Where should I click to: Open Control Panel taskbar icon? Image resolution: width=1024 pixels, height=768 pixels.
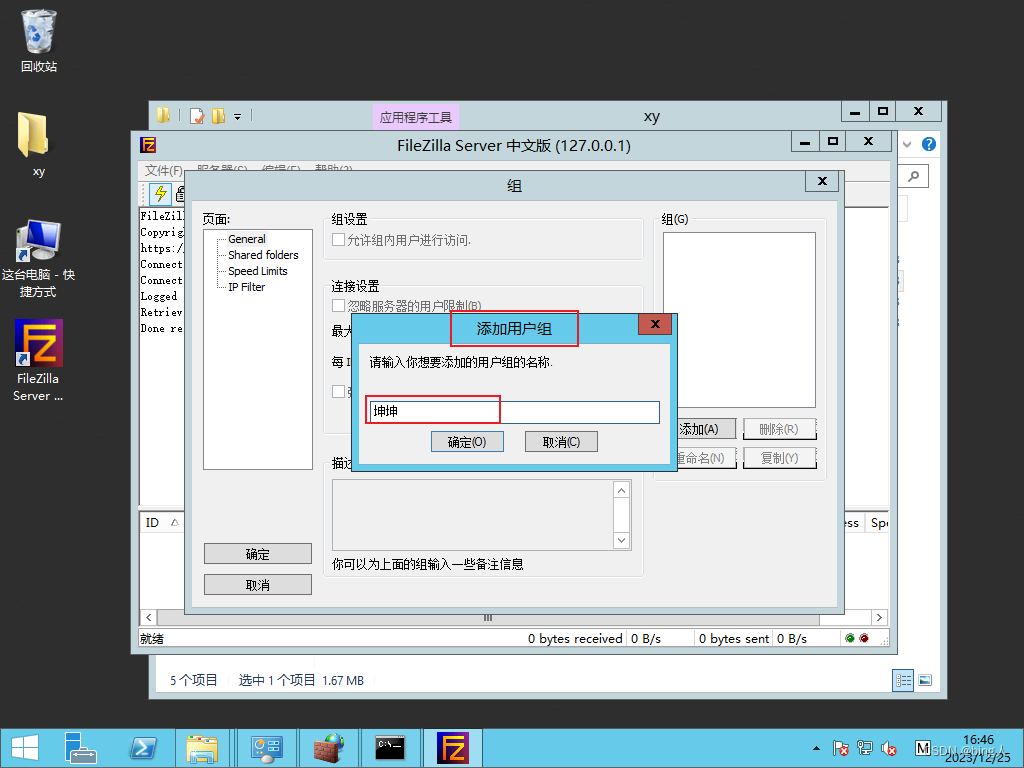[x=266, y=748]
